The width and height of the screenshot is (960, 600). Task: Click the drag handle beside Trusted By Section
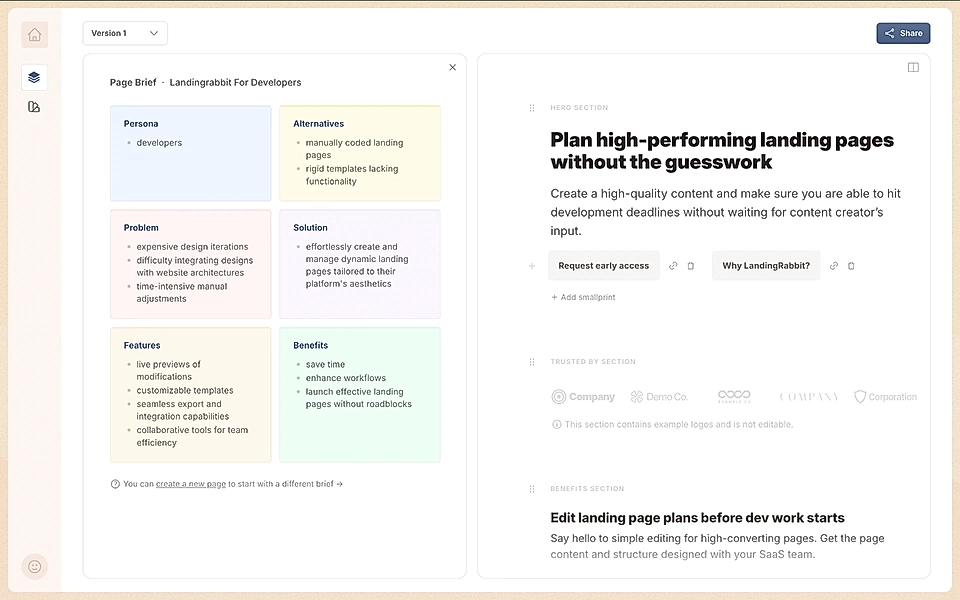530,361
